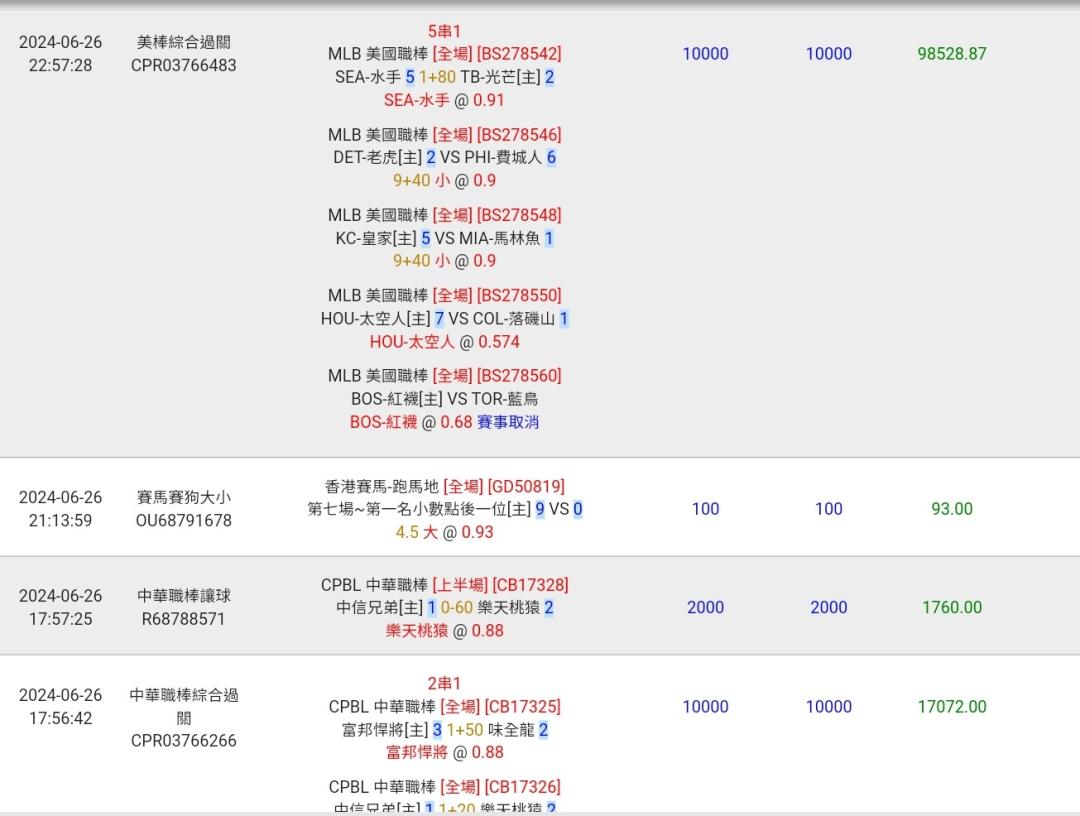Click 香港賽馬-跑馬地 GD50819 event line

pyautogui.click(x=444, y=487)
